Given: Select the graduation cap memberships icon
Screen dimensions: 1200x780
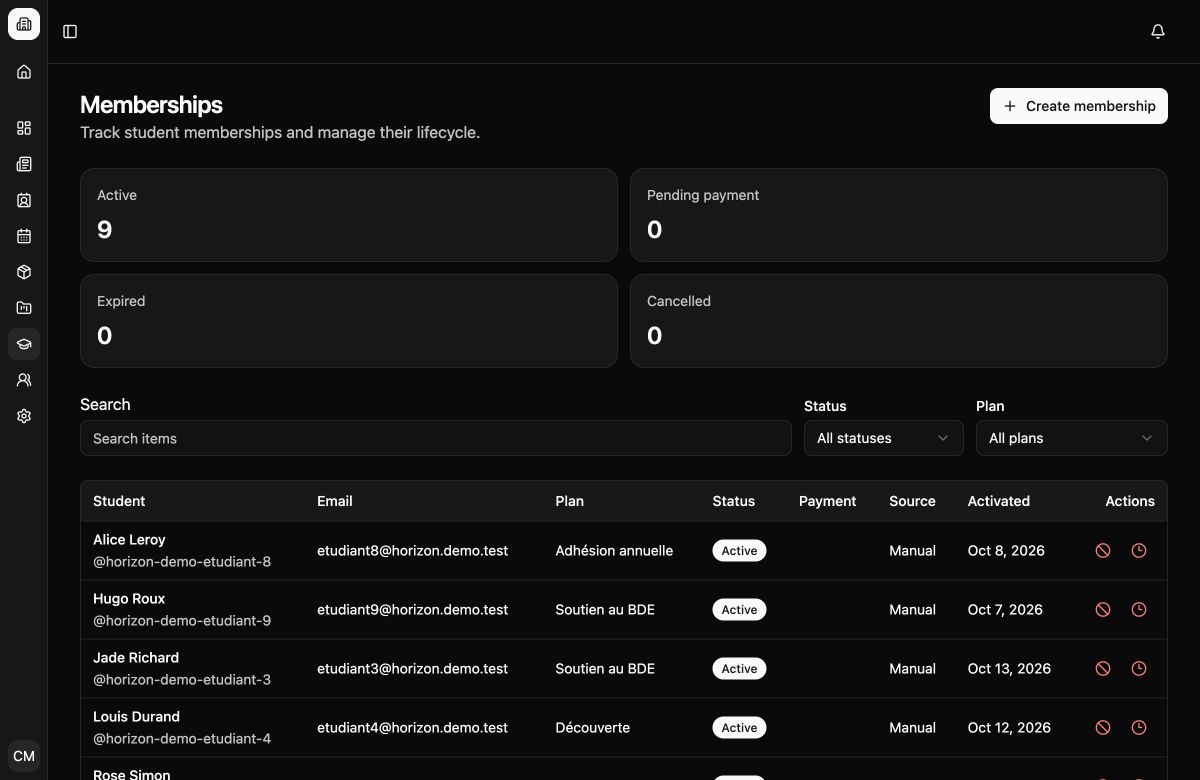Looking at the screenshot, I should tap(24, 344).
